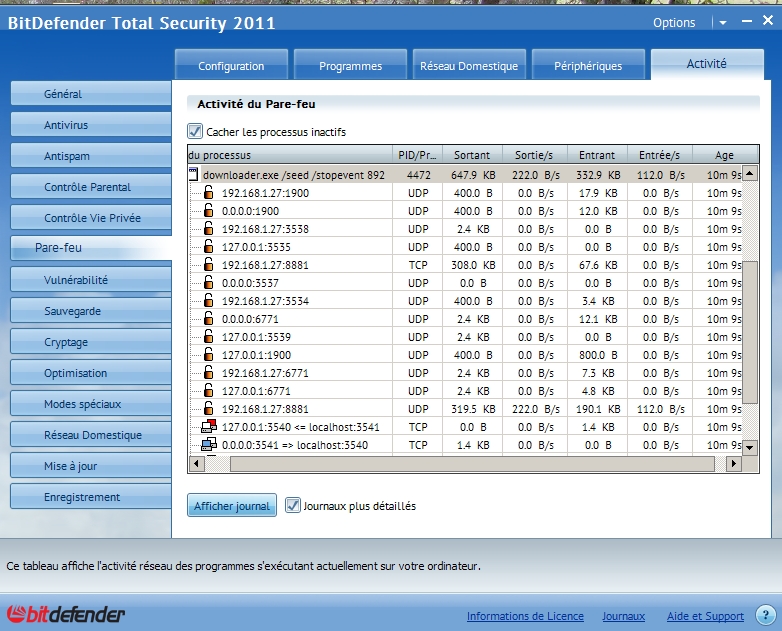782x631 pixels.
Task: Open Réseau Domestique in the sidebar
Action: click(91, 434)
